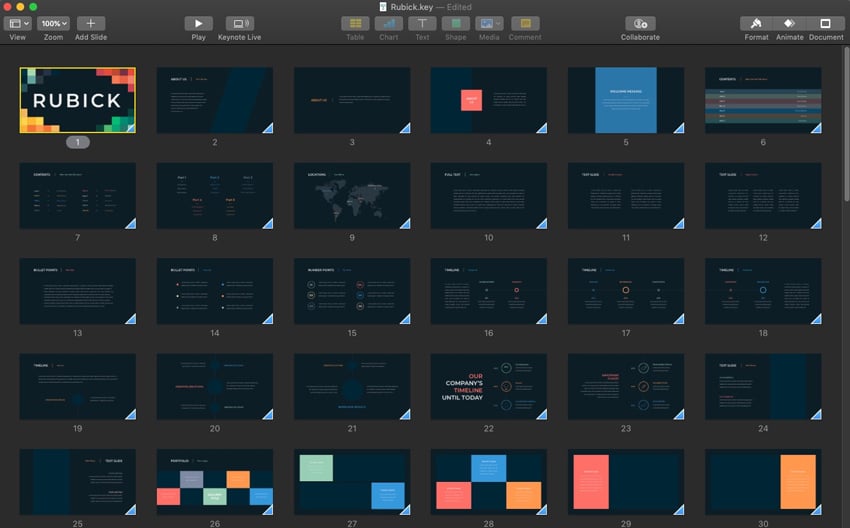Start Keynote Live presentation

239,23
